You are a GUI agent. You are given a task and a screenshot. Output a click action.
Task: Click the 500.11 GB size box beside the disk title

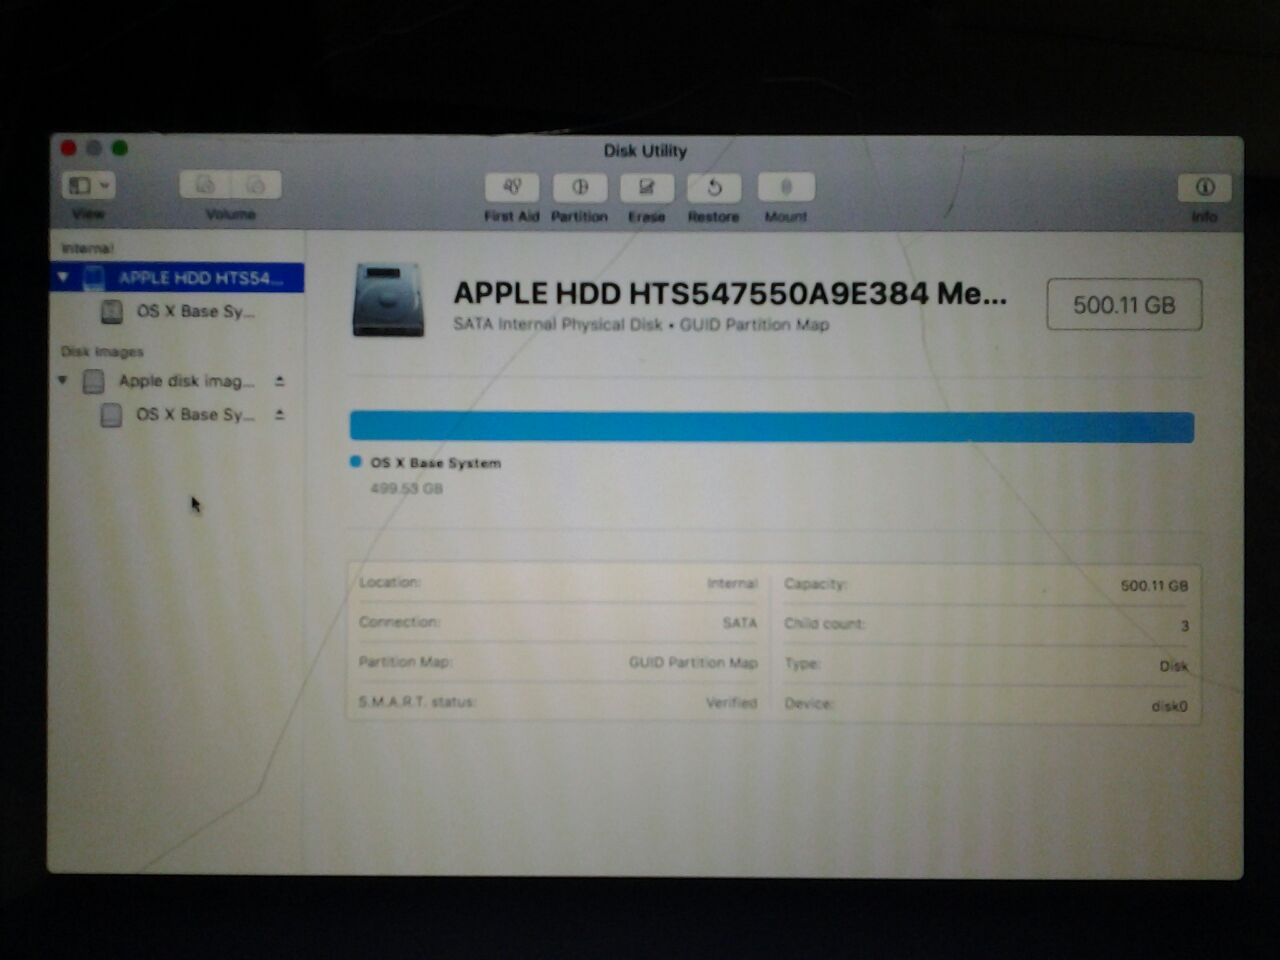tap(1124, 305)
